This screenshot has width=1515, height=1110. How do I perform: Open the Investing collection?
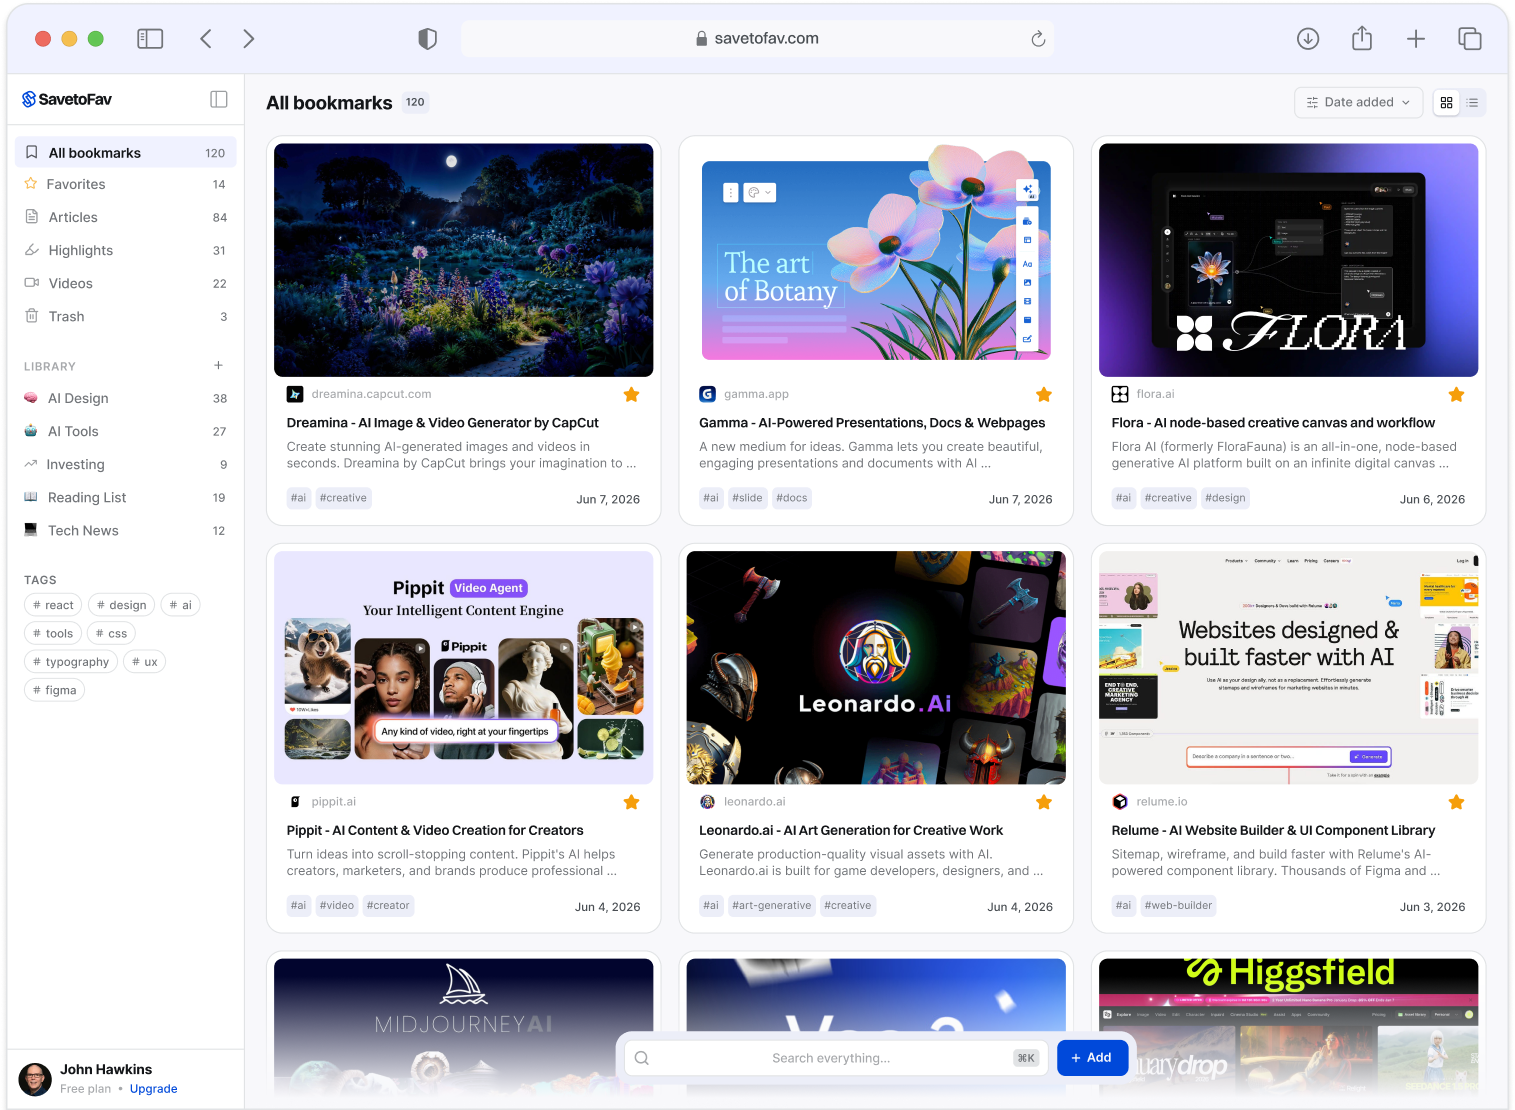(126, 464)
